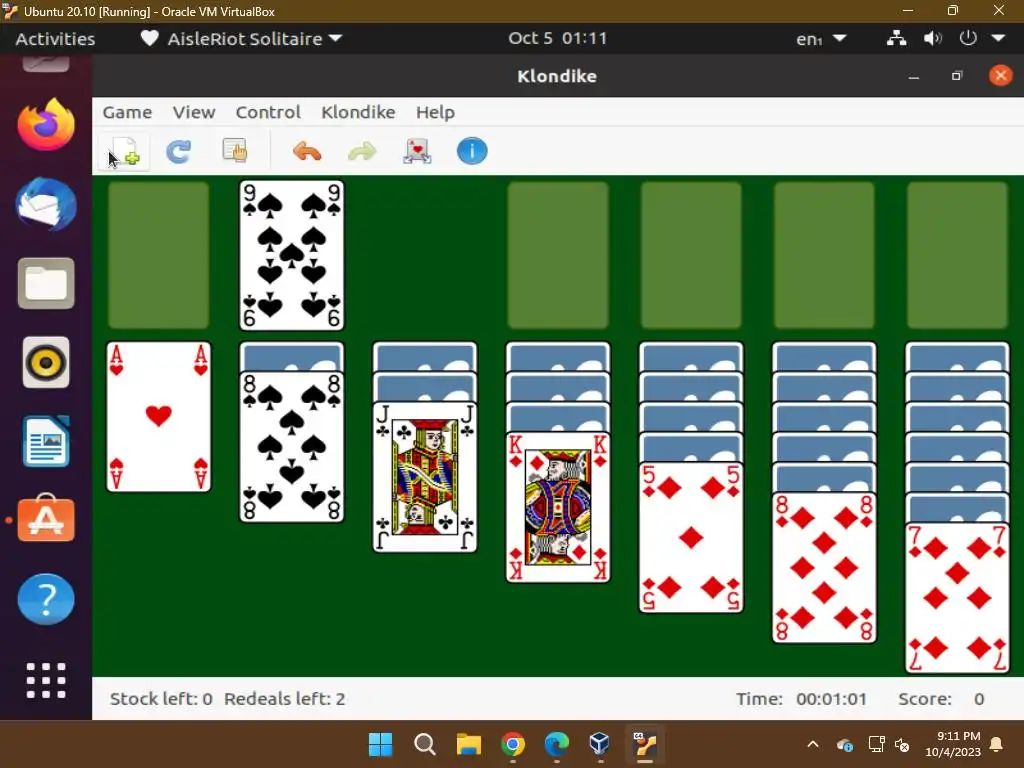Viewport: 1024px width, 768px height.
Task: Select the 8 of diamonds card
Action: [x=824, y=568]
